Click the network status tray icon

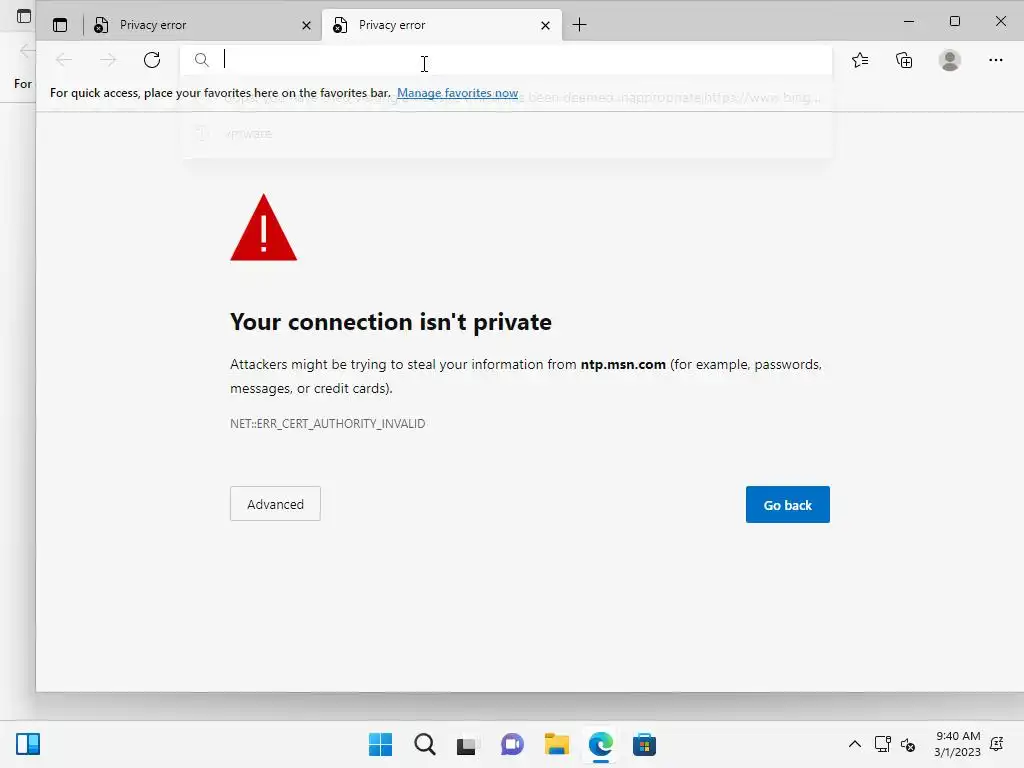(882, 744)
